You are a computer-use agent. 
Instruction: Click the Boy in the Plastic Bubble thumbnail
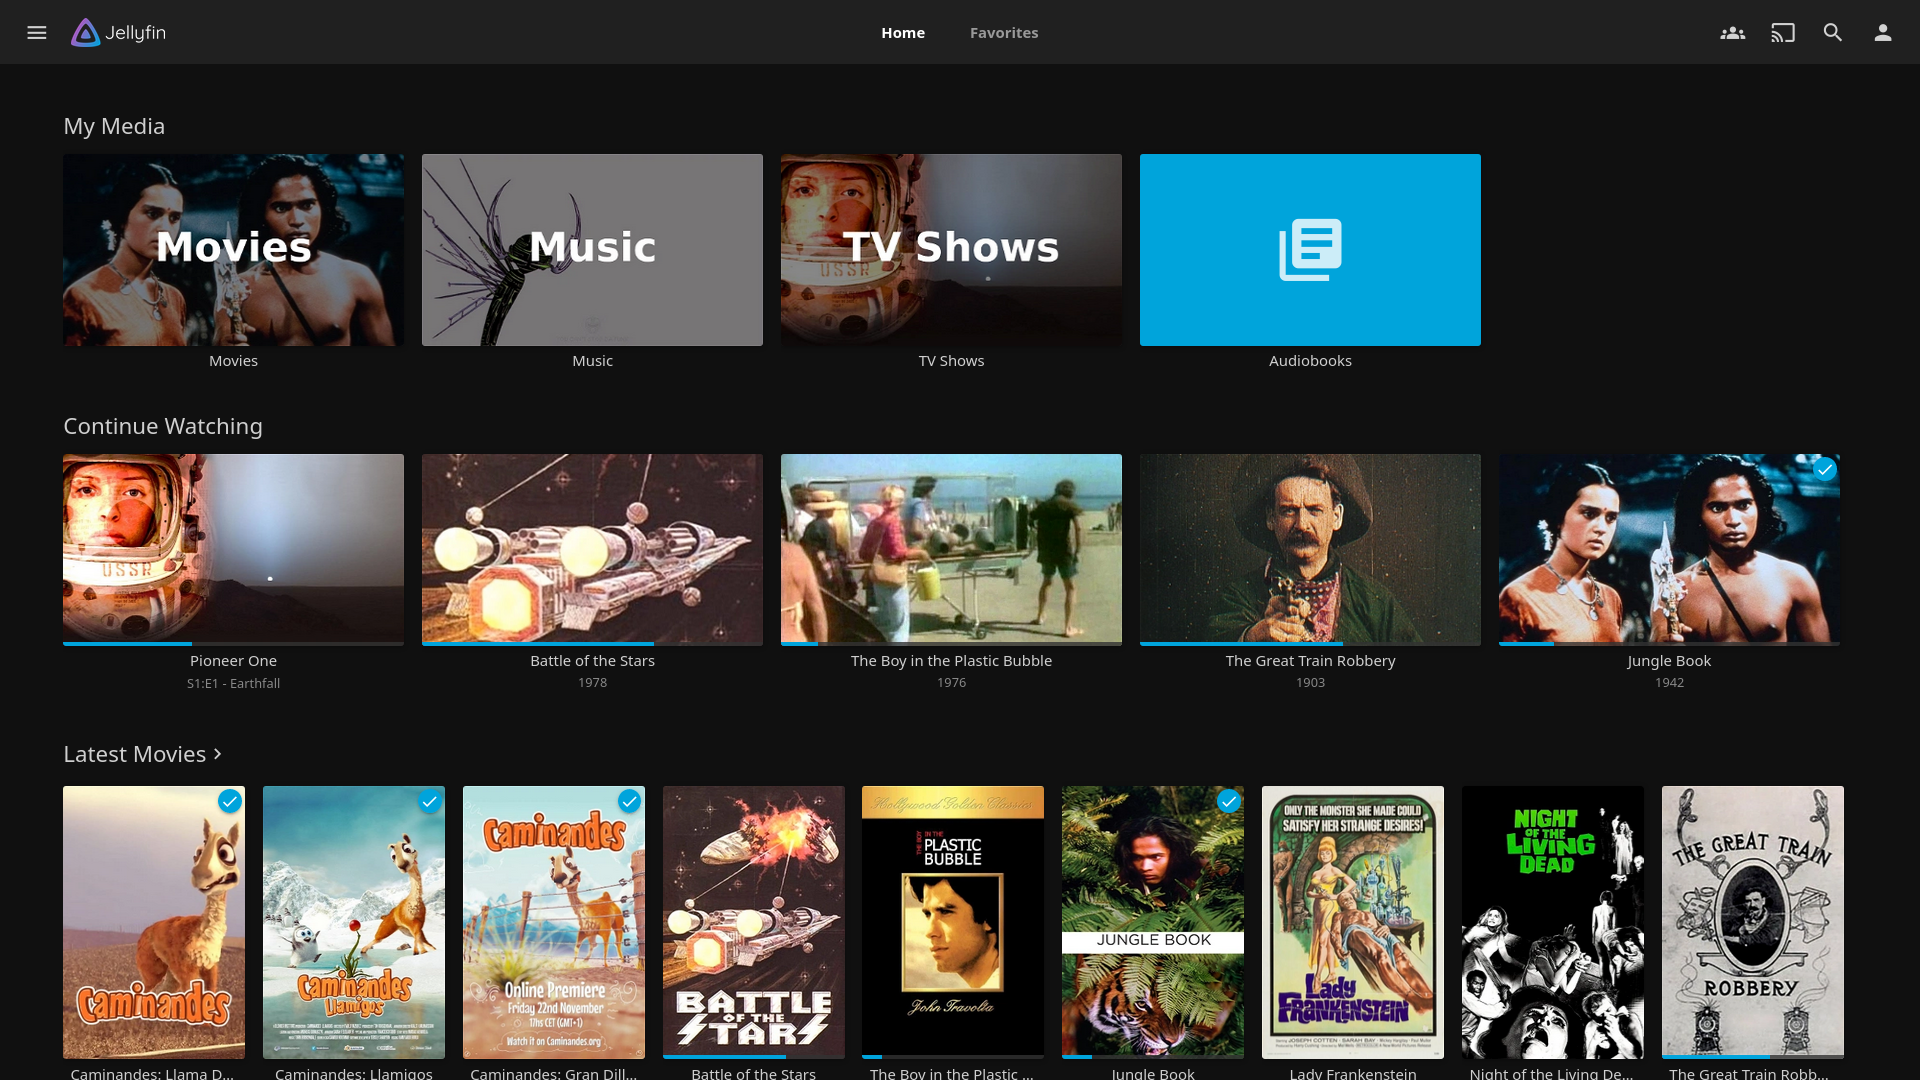[x=951, y=549]
